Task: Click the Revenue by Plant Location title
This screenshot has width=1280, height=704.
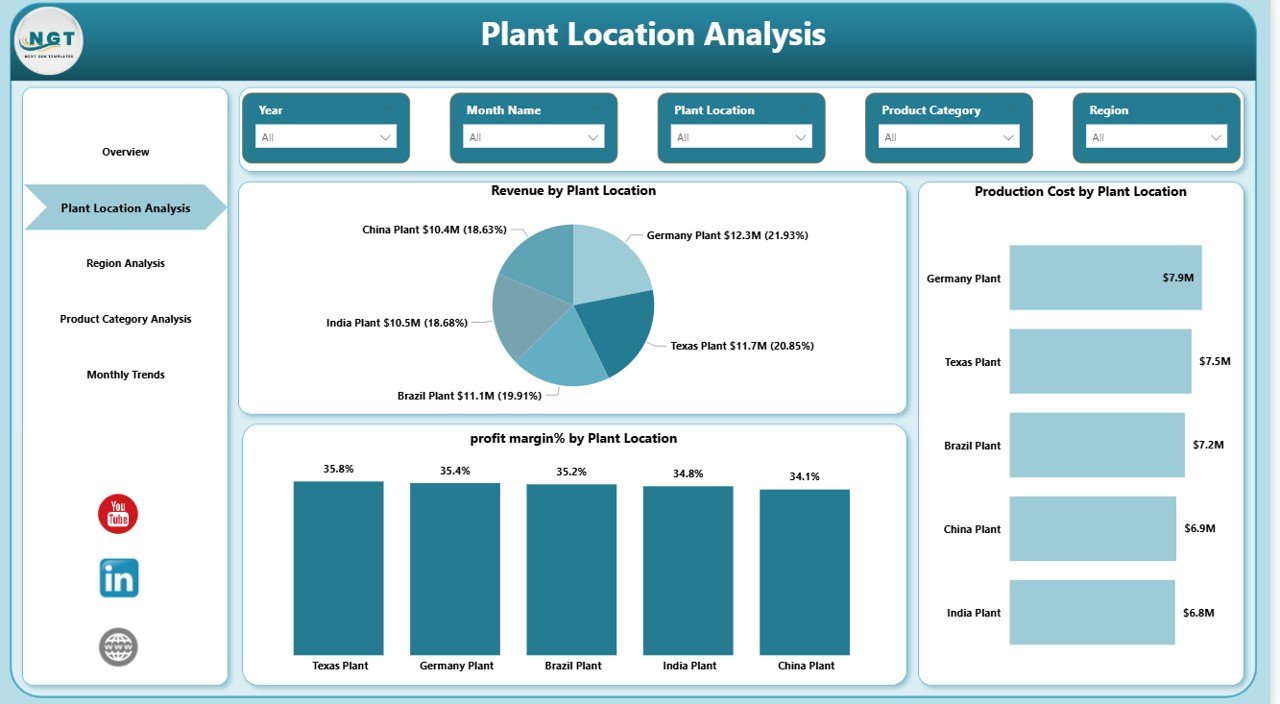Action: [x=572, y=190]
